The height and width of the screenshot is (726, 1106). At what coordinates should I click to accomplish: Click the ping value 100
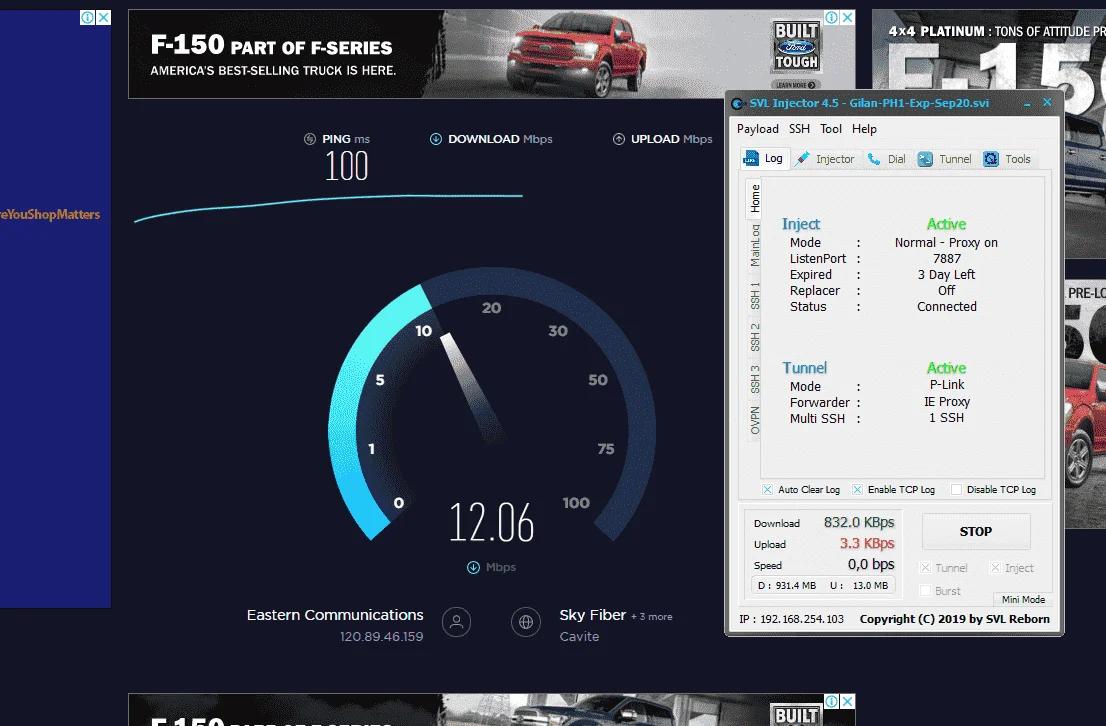[x=346, y=167]
